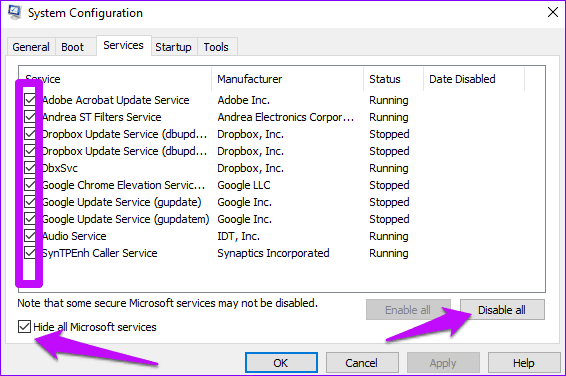
Task: Click the Synaptics Incorporated manufacturer cell
Action: tap(273, 253)
